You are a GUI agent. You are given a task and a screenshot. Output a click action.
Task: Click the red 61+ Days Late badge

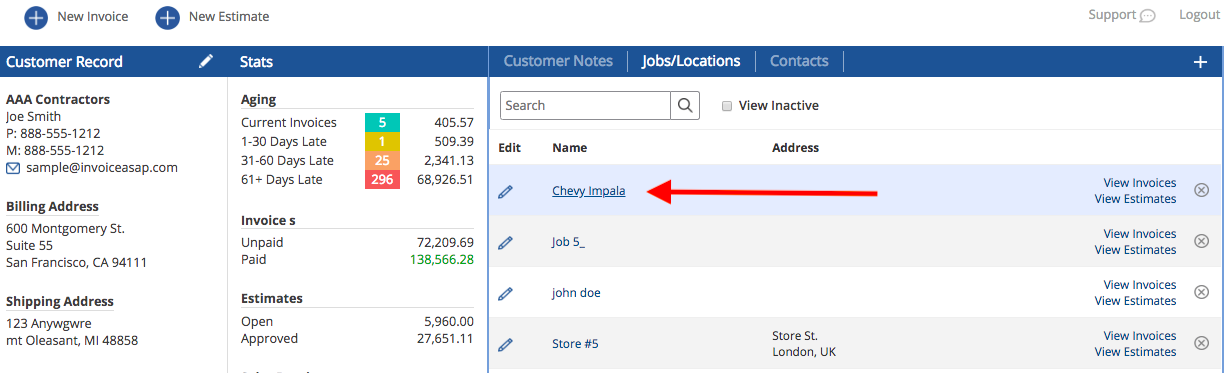point(382,179)
